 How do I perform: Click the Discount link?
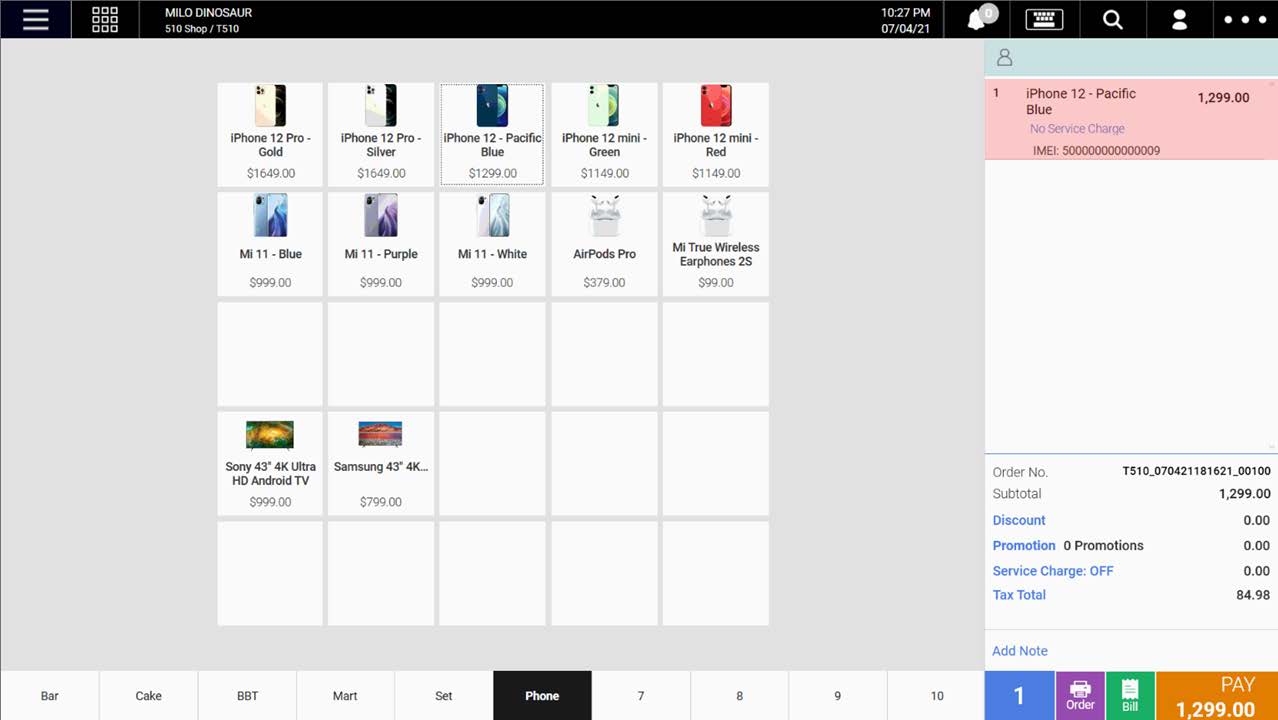(1019, 520)
